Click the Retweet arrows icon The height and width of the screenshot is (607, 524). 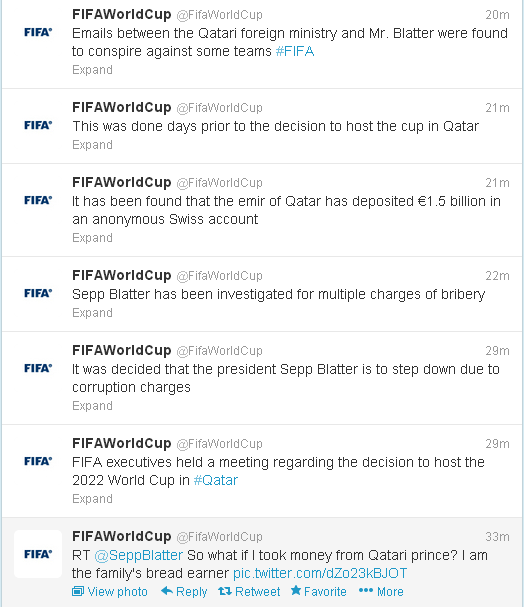[224, 591]
